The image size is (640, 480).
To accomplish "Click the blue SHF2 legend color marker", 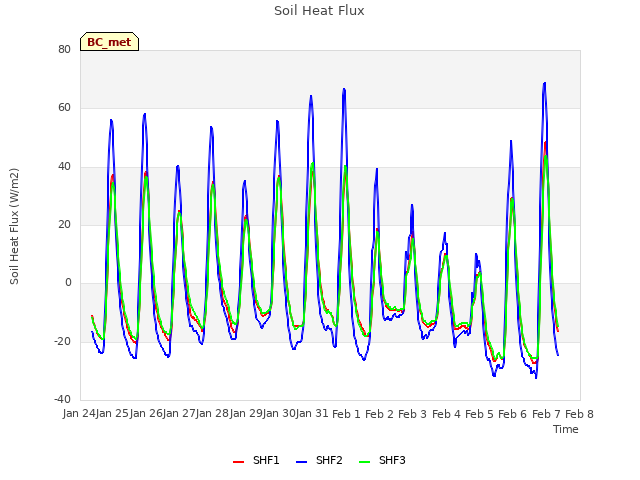I will (x=301, y=462).
